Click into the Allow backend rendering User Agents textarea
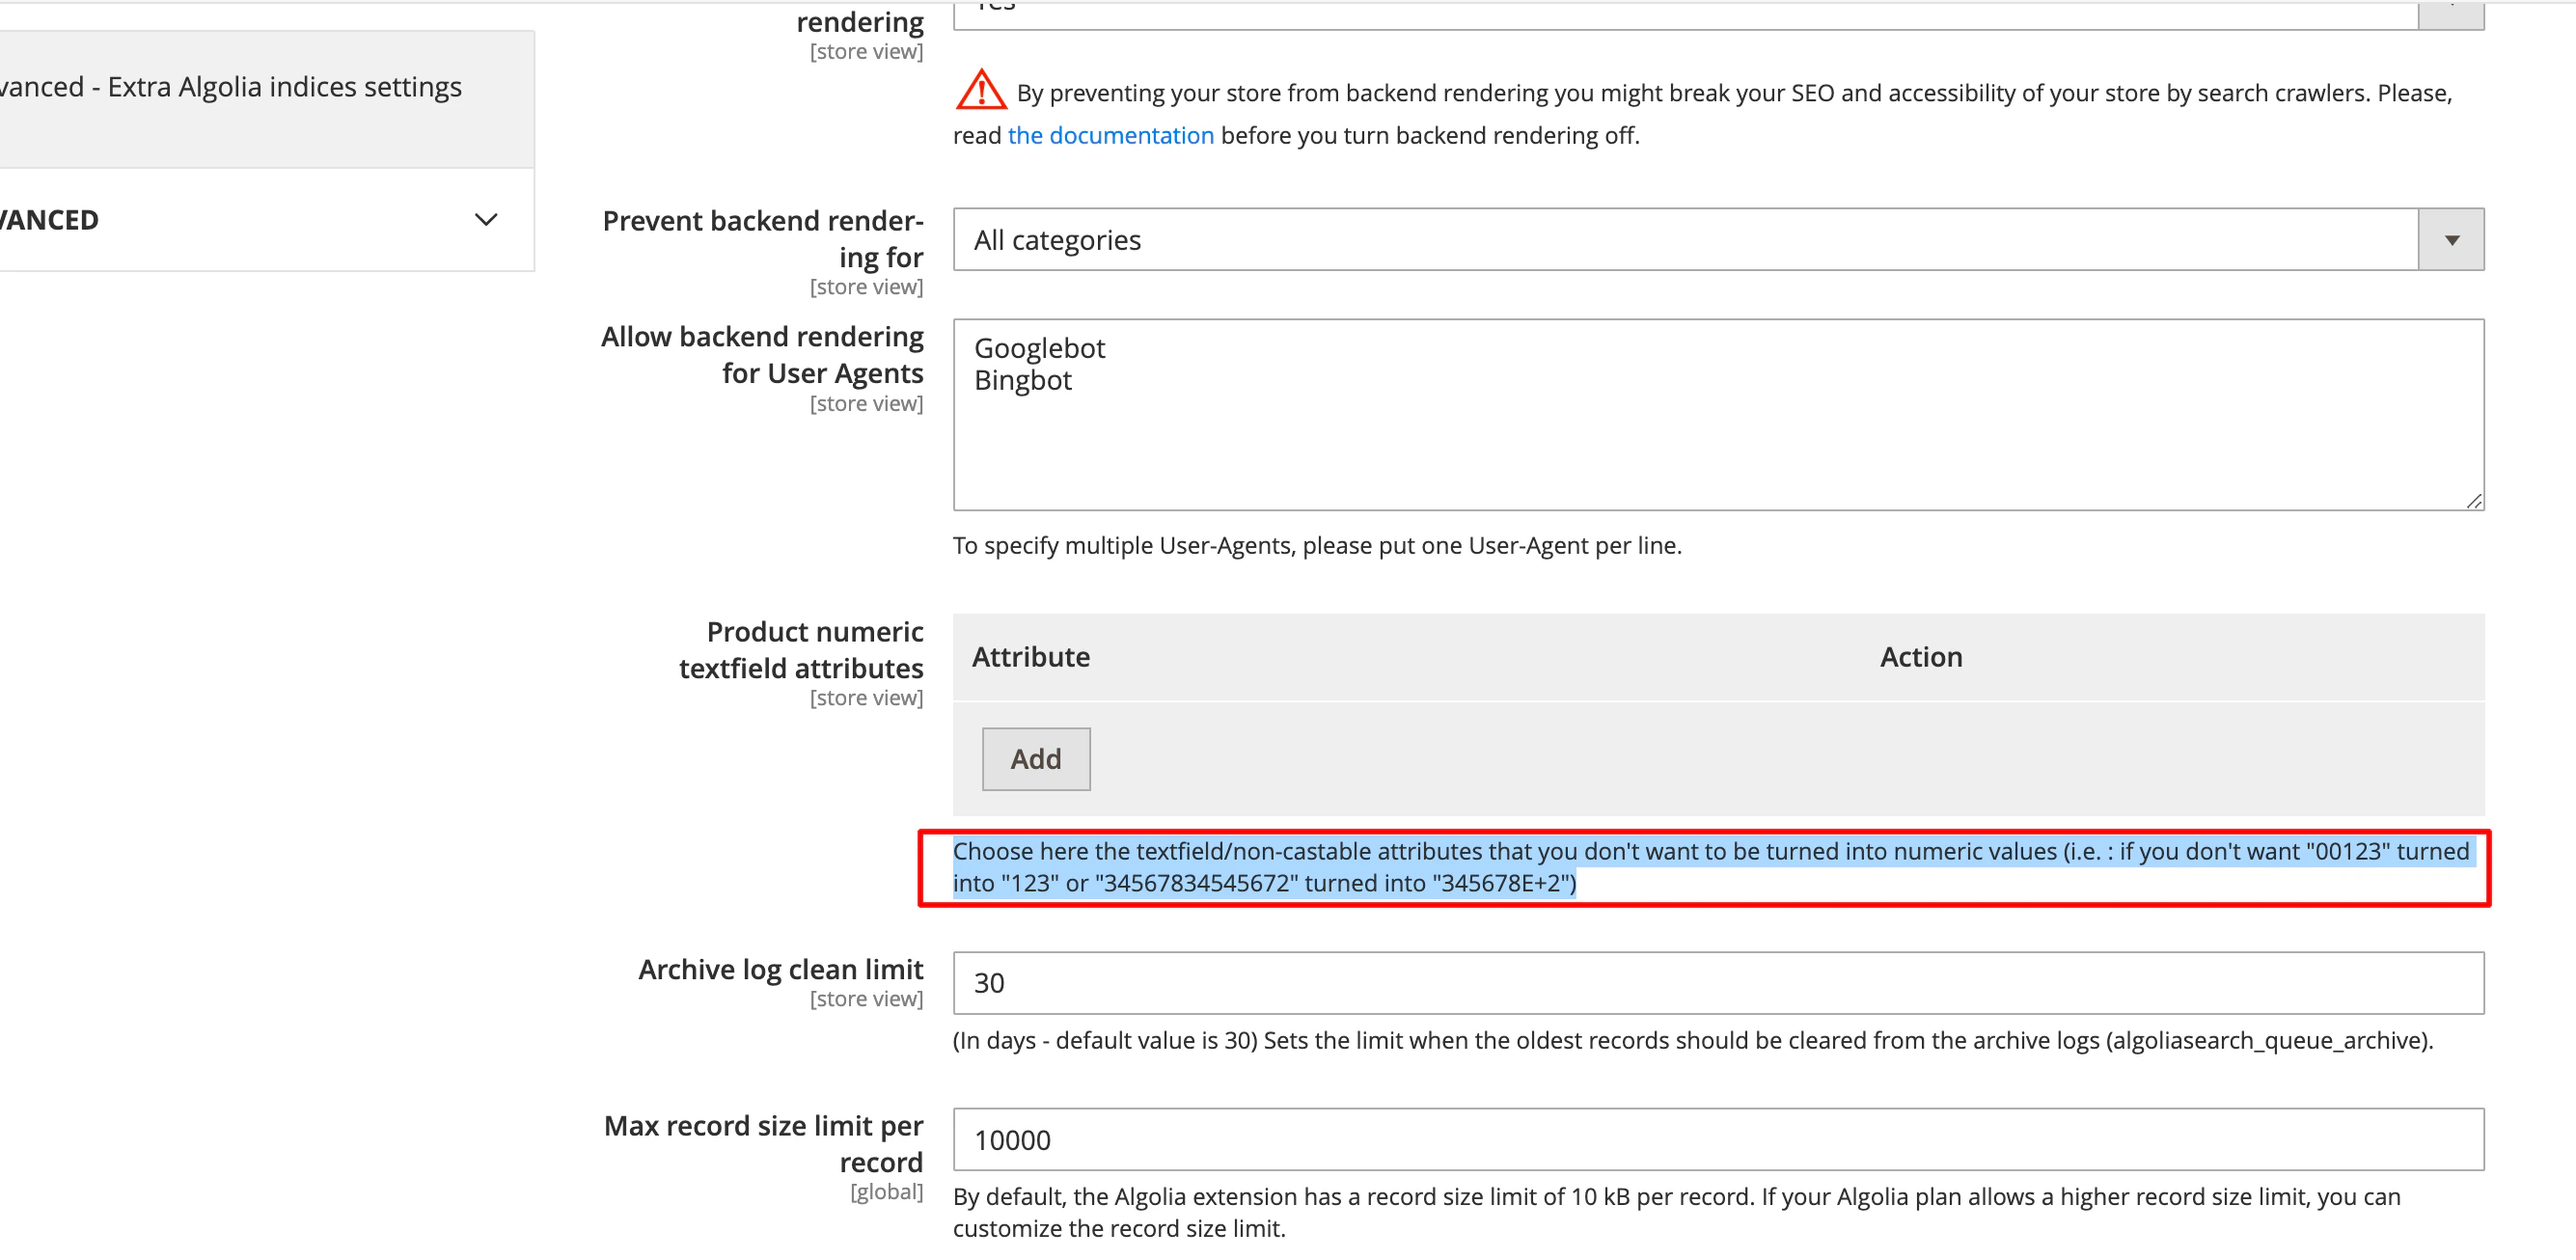 tap(1700, 415)
